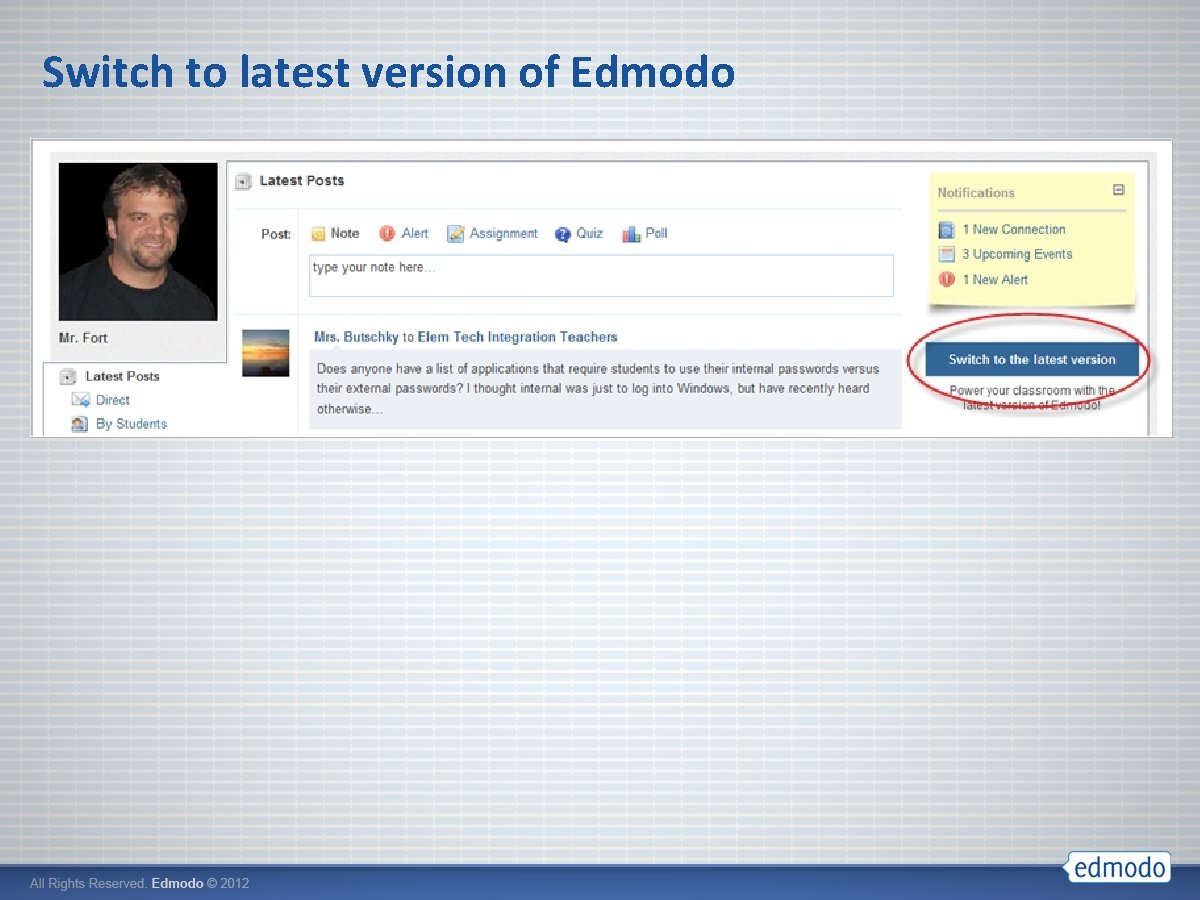Open the Assignment post icon

(456, 233)
